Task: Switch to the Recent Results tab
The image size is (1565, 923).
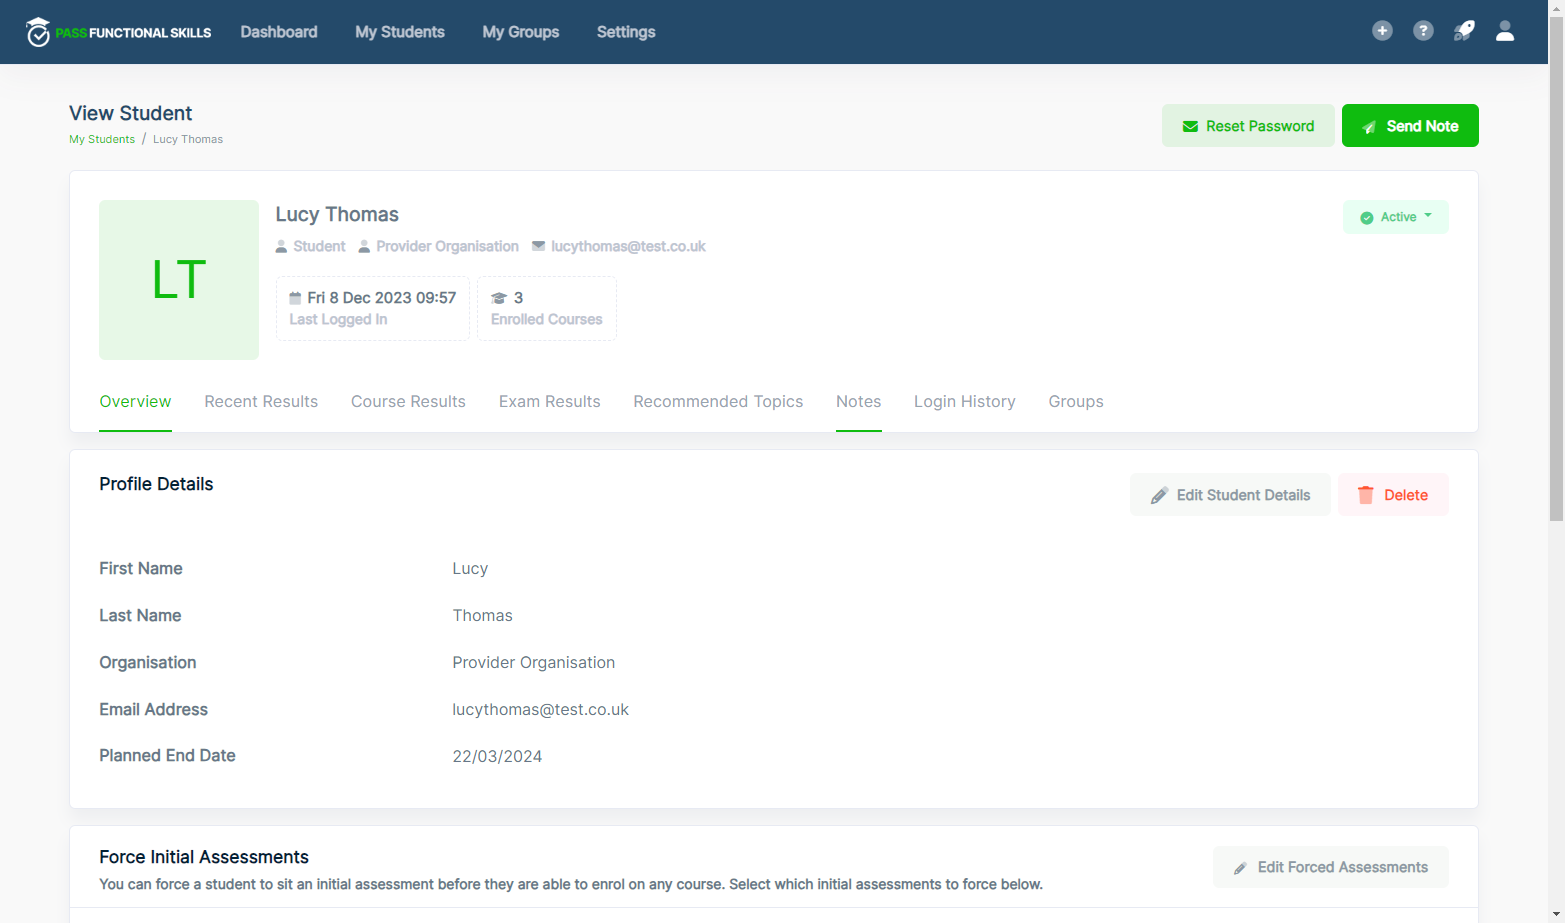Action: click(x=261, y=401)
